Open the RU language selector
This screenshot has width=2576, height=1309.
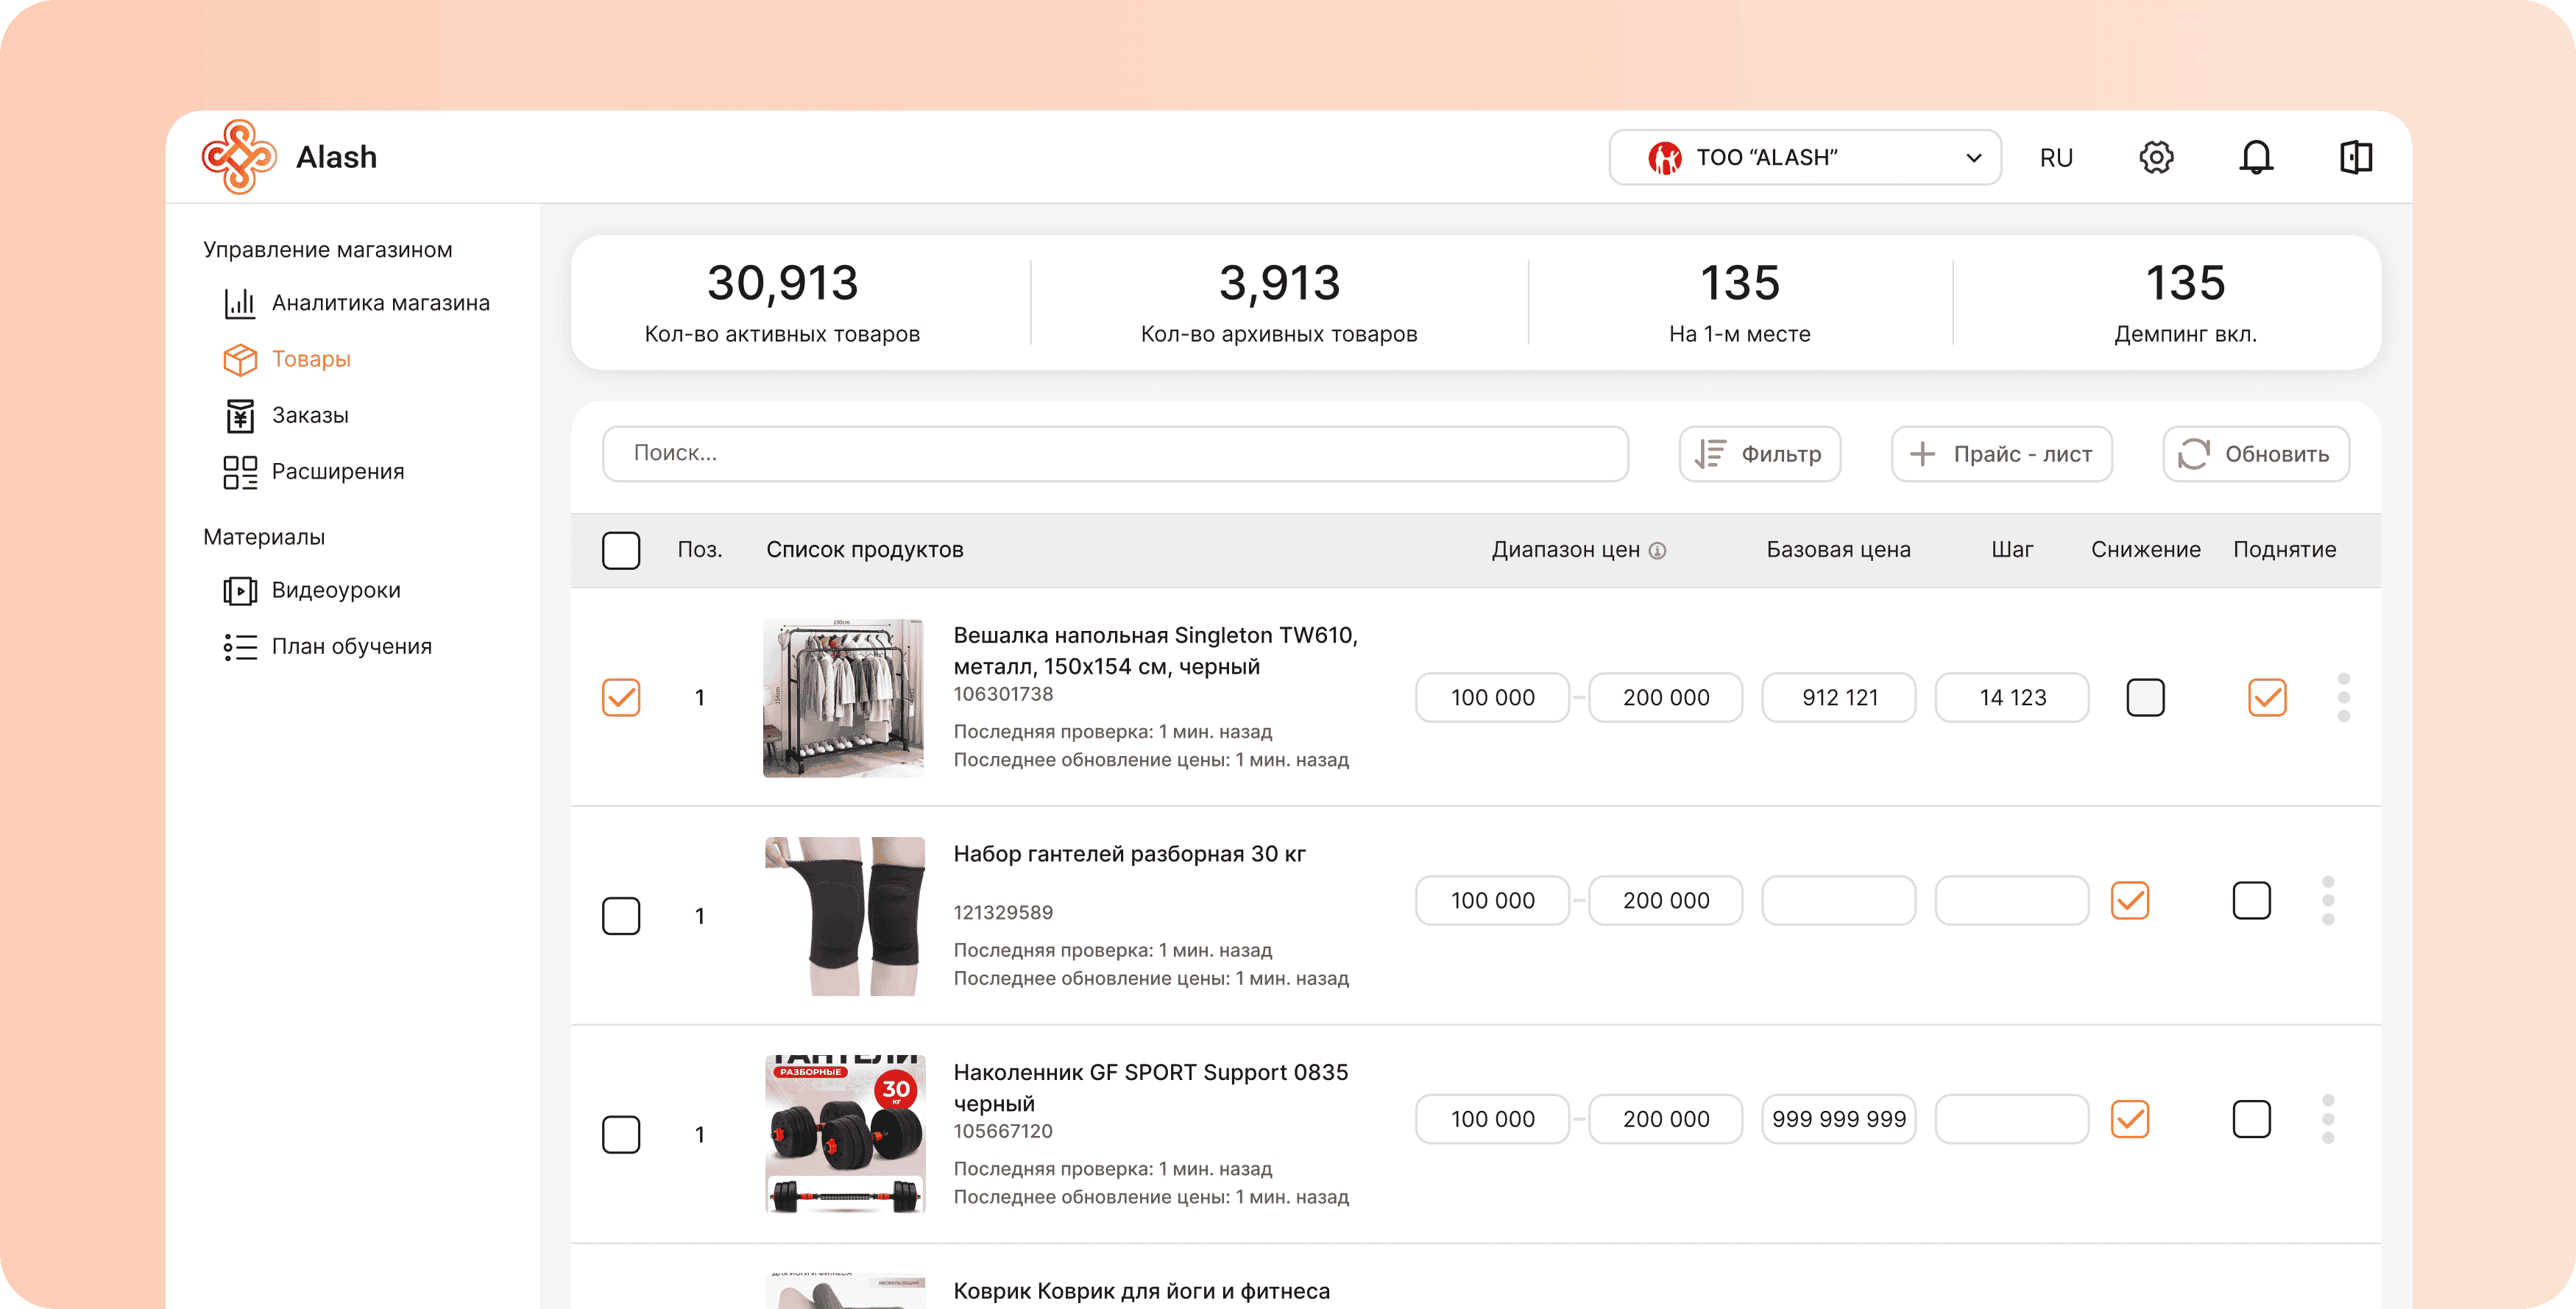click(2056, 158)
